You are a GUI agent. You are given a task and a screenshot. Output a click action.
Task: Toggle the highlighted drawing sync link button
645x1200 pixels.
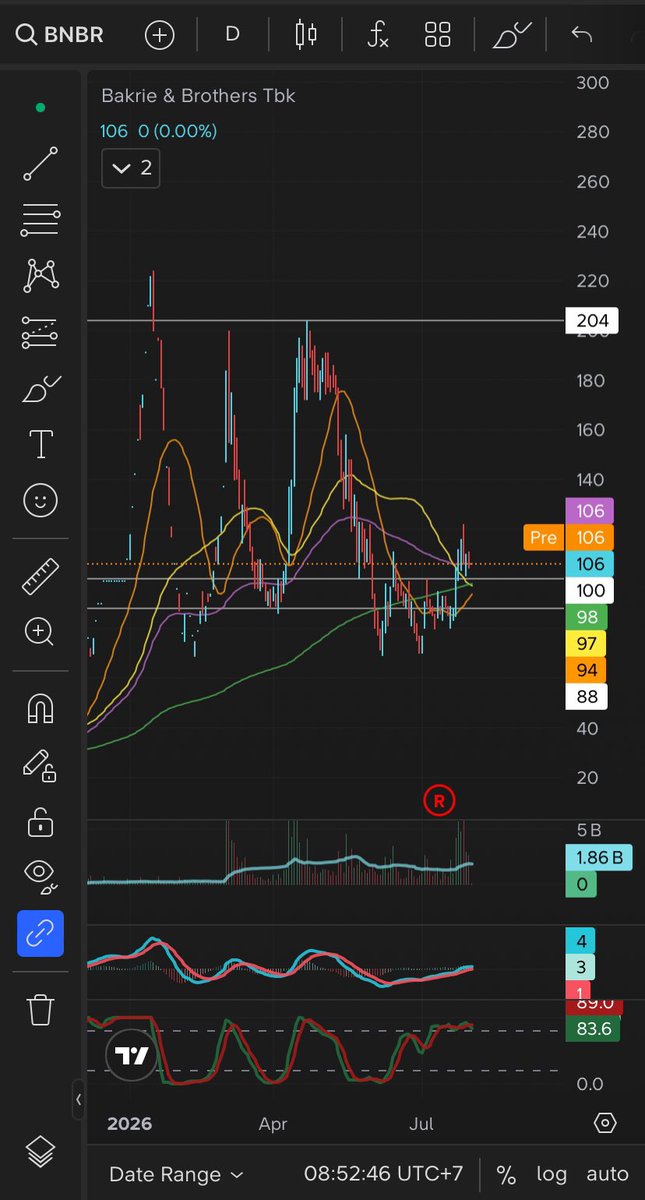click(x=40, y=933)
